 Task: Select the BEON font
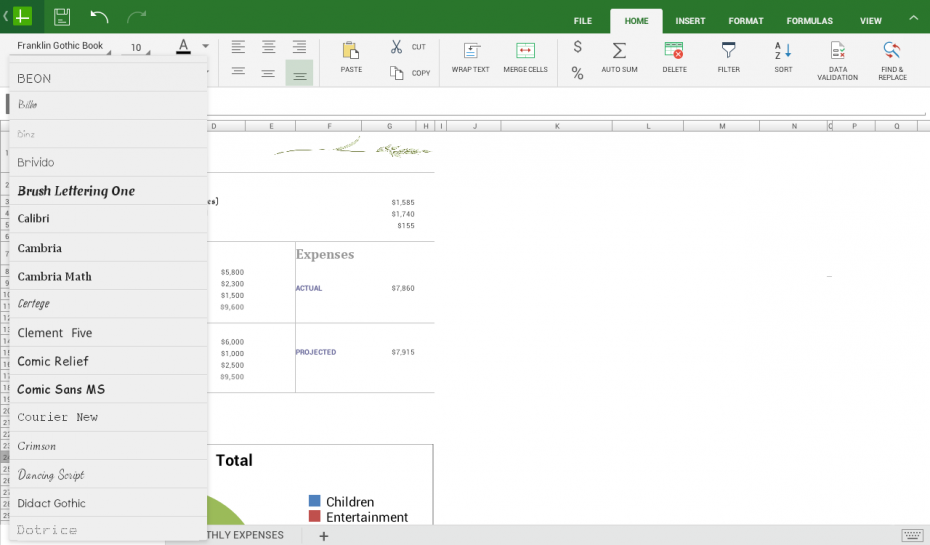pos(109,78)
